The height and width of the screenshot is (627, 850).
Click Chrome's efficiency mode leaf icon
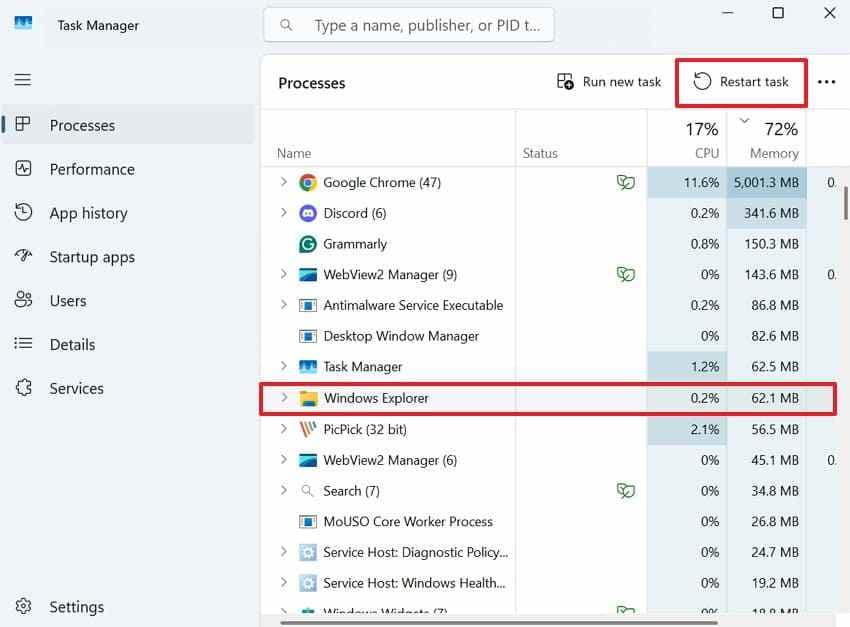(x=626, y=183)
